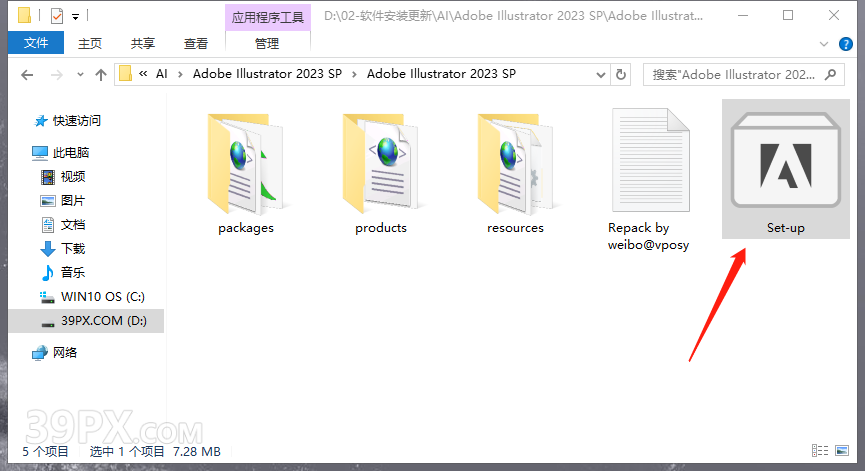Switch to the 共享 ribbon tab
Viewport: 865px width, 471px height.
click(143, 44)
